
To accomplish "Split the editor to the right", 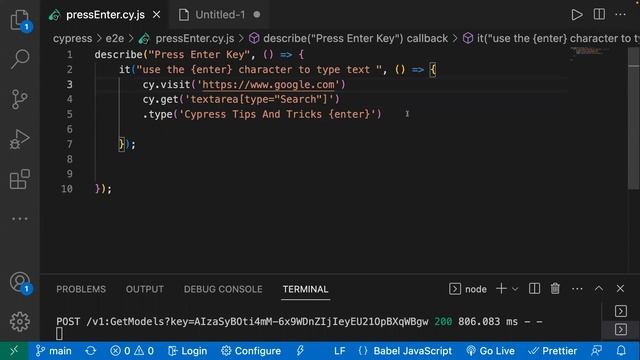I will (x=599, y=14).
